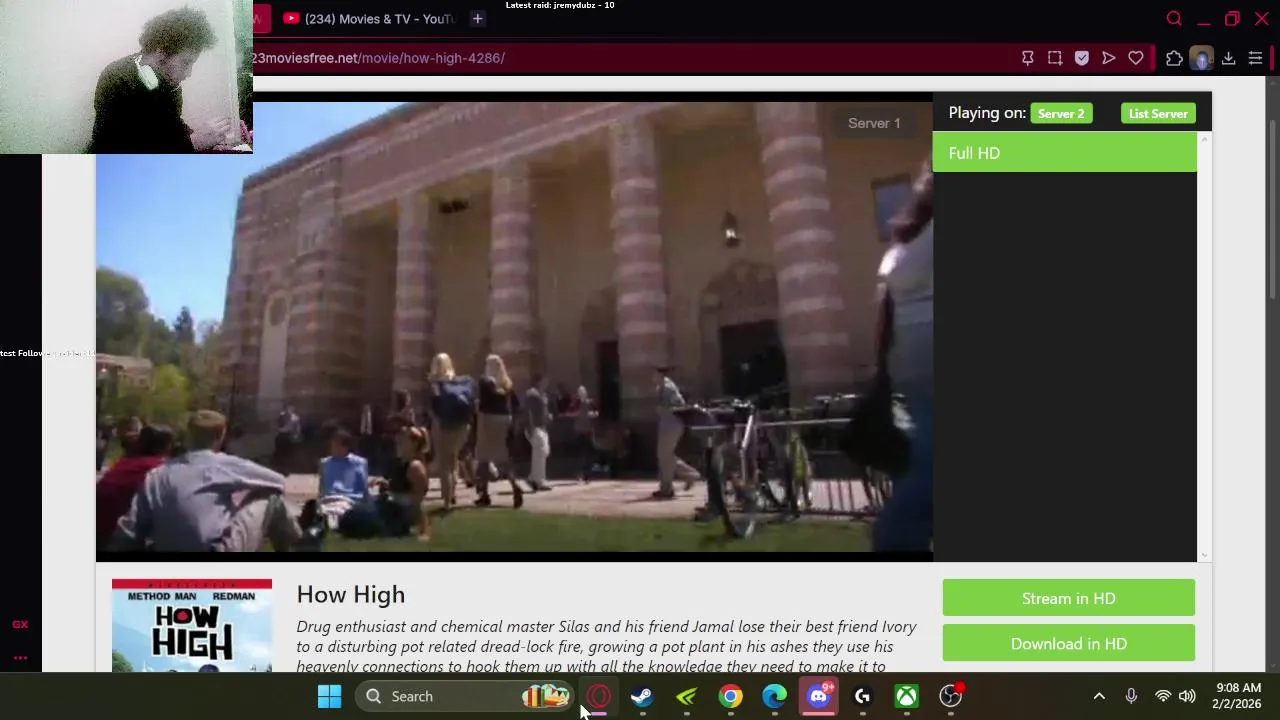Launch Steam from the taskbar
1280x720 pixels.
pyautogui.click(x=642, y=696)
